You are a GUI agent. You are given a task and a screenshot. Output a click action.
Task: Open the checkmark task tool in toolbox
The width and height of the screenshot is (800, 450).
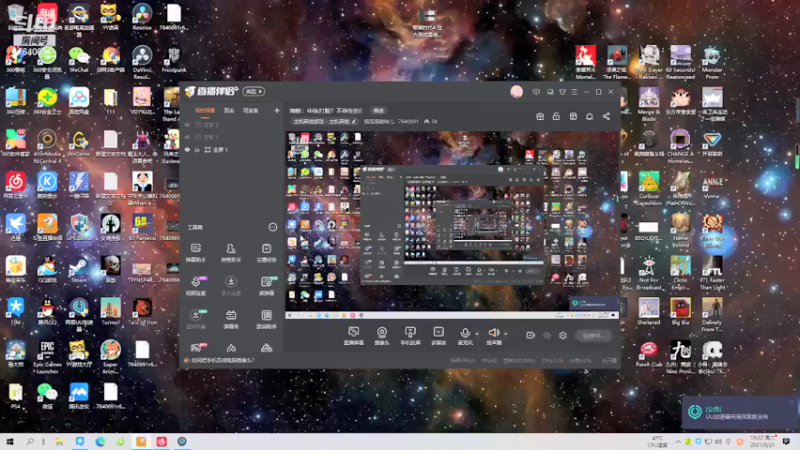coord(266,253)
